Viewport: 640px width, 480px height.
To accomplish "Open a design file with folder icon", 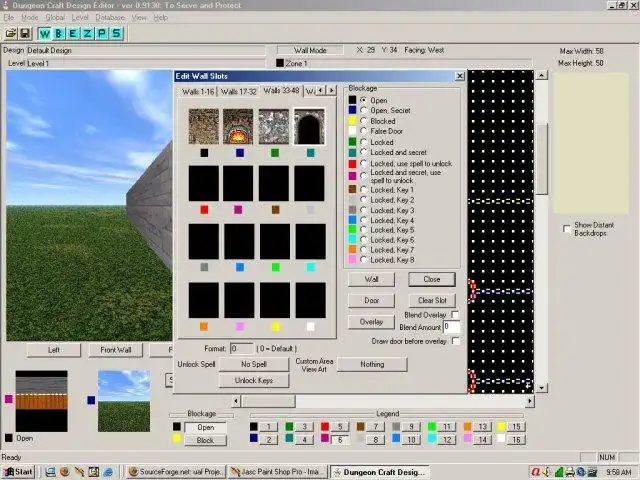I will pyautogui.click(x=11, y=33).
